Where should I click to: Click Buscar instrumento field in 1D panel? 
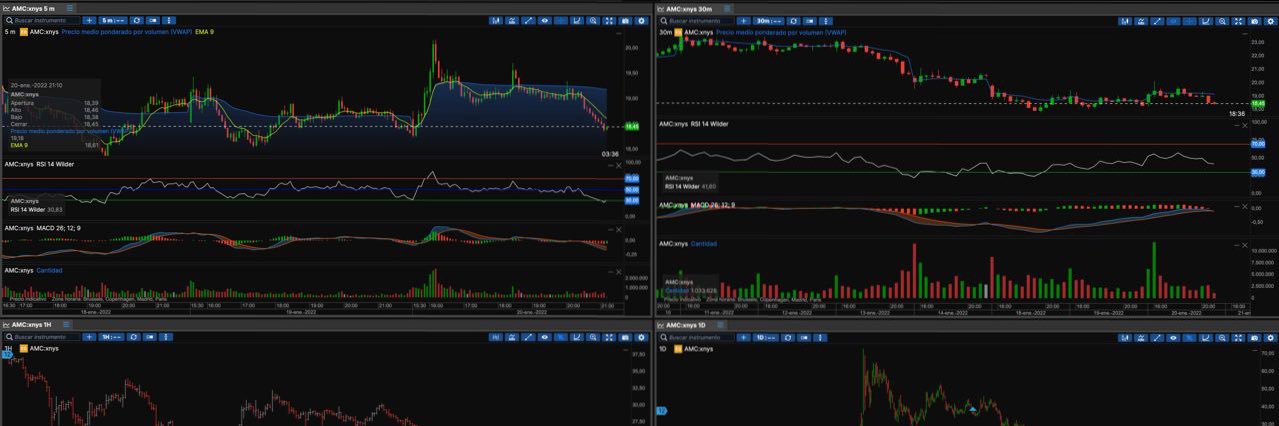696,337
